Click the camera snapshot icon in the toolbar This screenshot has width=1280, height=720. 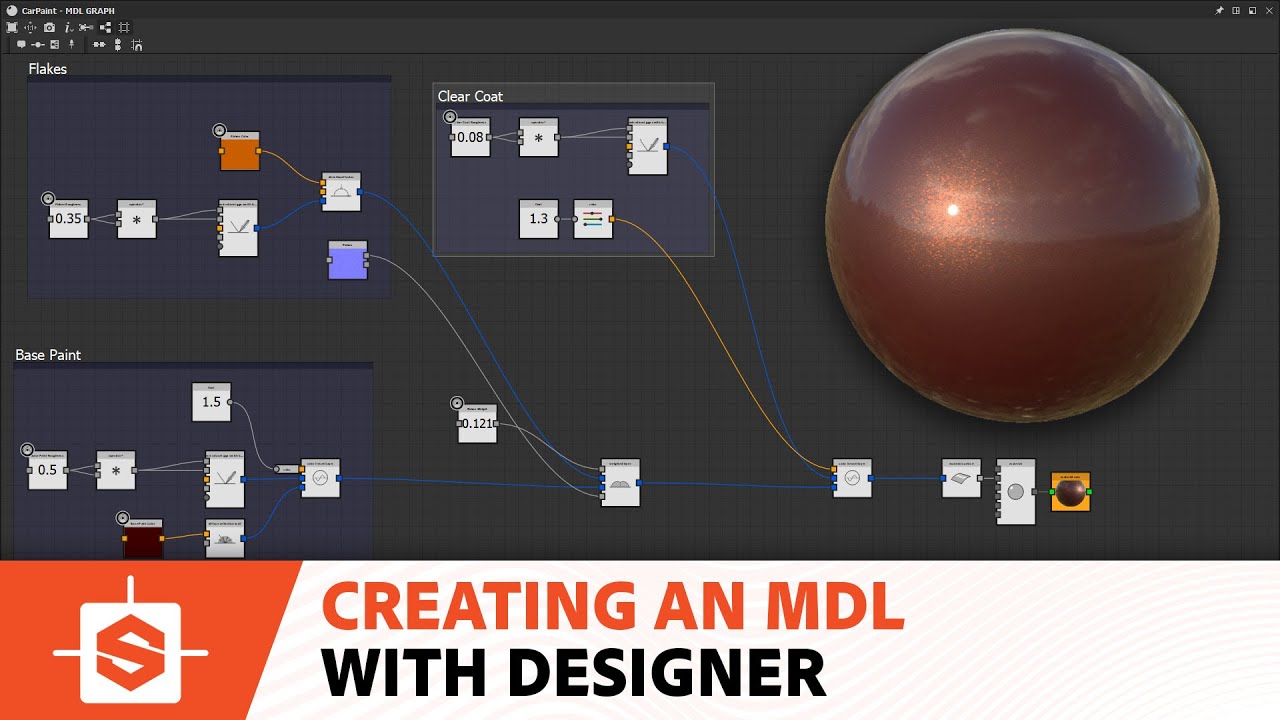[49, 27]
